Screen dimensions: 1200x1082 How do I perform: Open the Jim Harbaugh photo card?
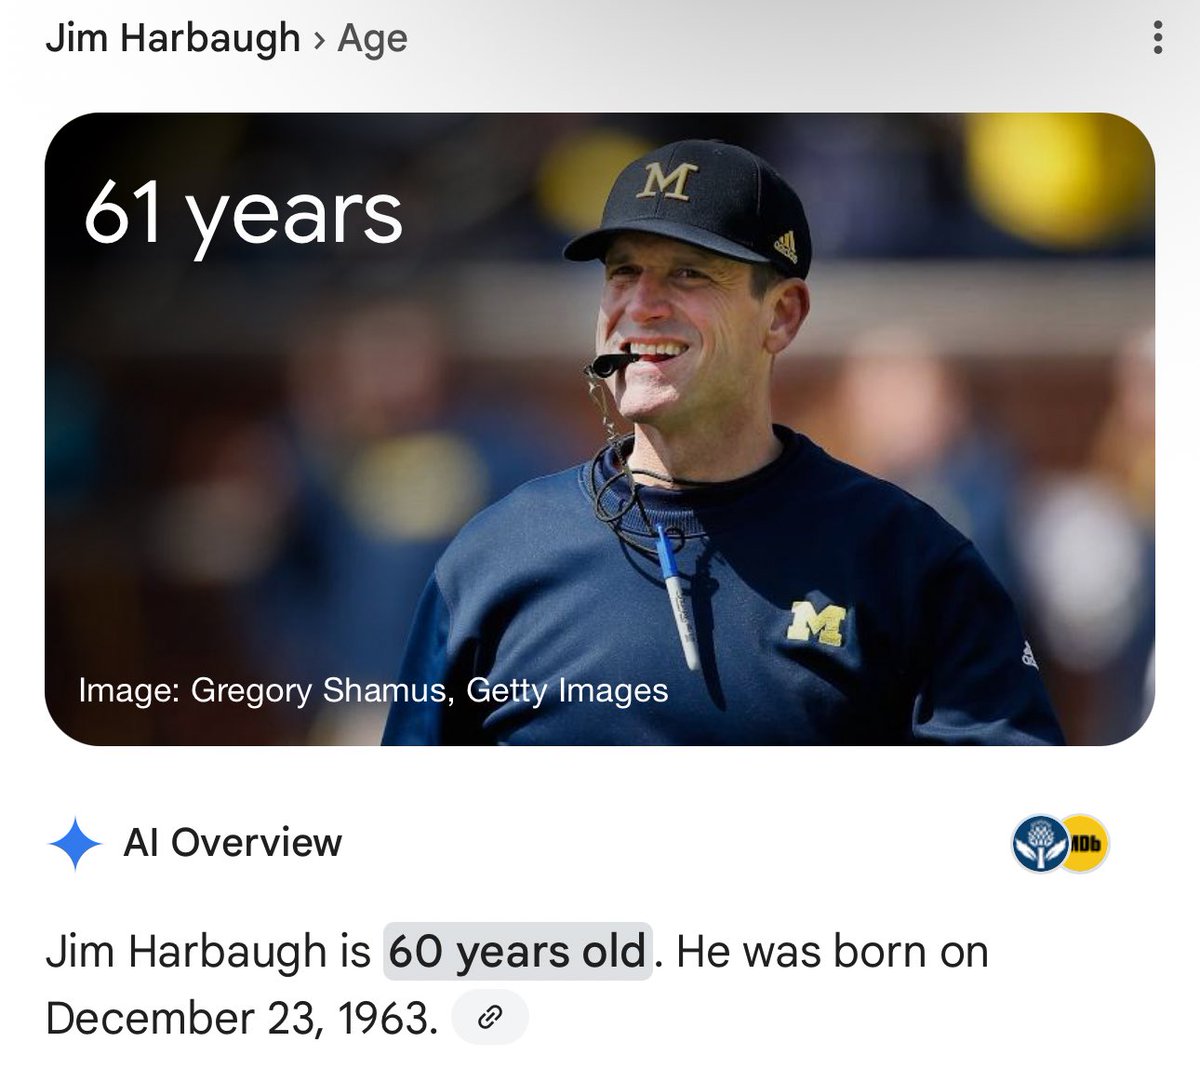[600, 429]
